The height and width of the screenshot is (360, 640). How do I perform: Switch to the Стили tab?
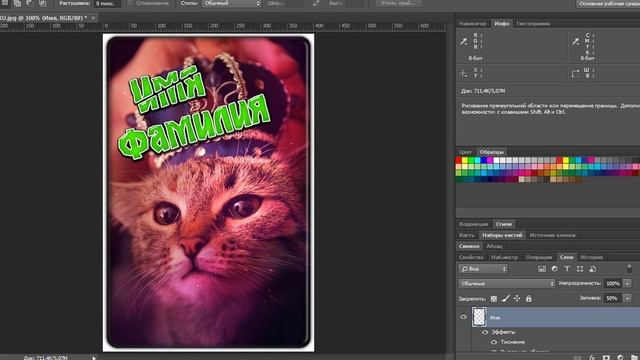pyautogui.click(x=504, y=224)
